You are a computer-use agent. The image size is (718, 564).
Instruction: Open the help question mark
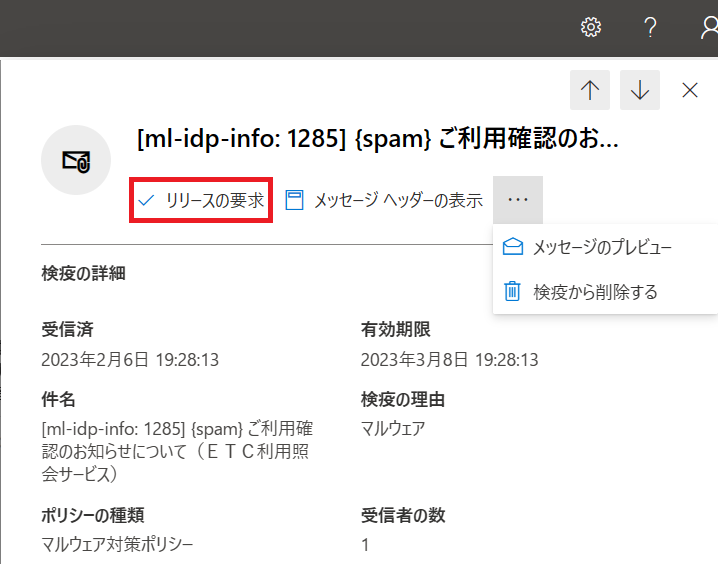click(x=650, y=27)
